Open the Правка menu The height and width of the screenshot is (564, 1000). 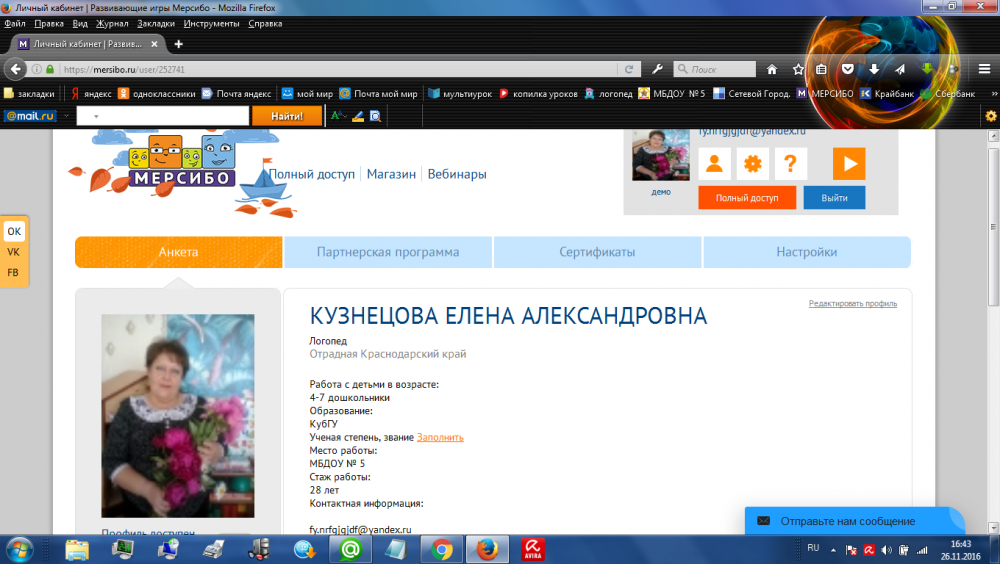pos(49,24)
